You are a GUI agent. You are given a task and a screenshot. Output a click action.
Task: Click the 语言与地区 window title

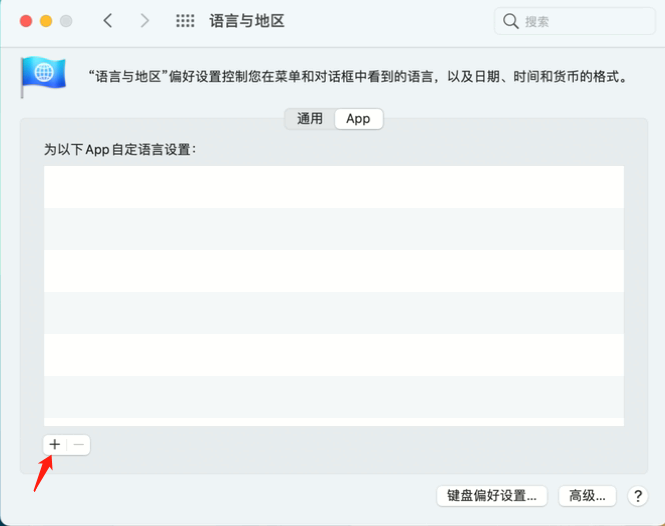(x=247, y=21)
